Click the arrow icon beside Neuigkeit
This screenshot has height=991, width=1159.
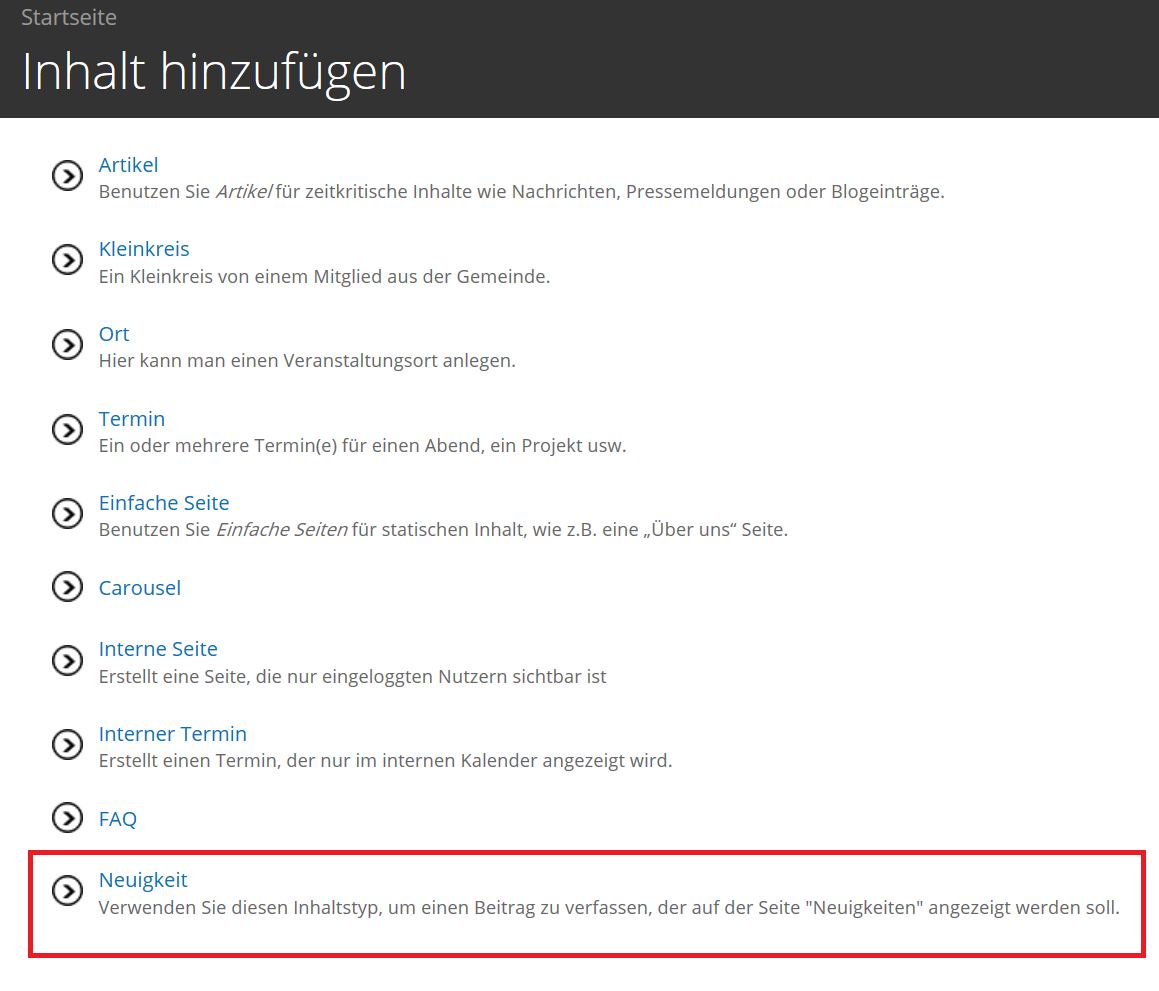(67, 891)
